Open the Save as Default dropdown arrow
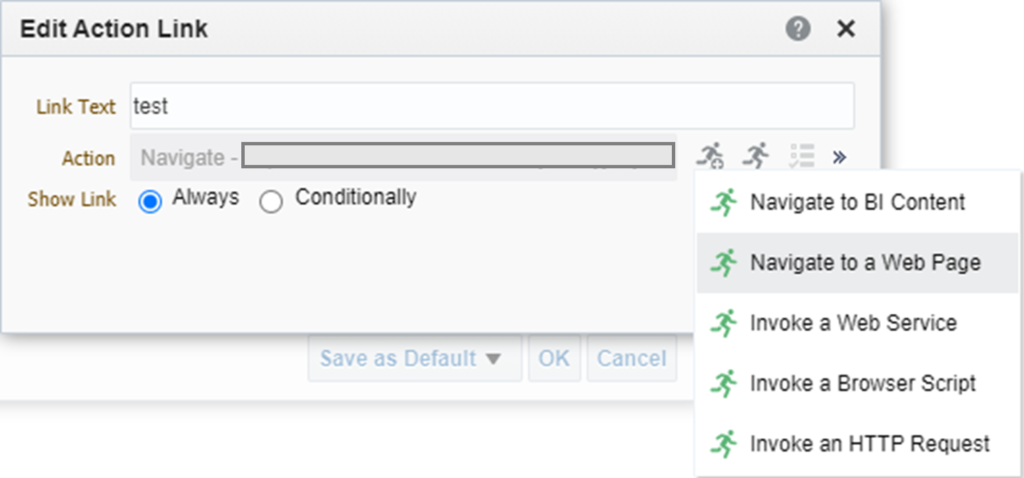 [x=493, y=358]
